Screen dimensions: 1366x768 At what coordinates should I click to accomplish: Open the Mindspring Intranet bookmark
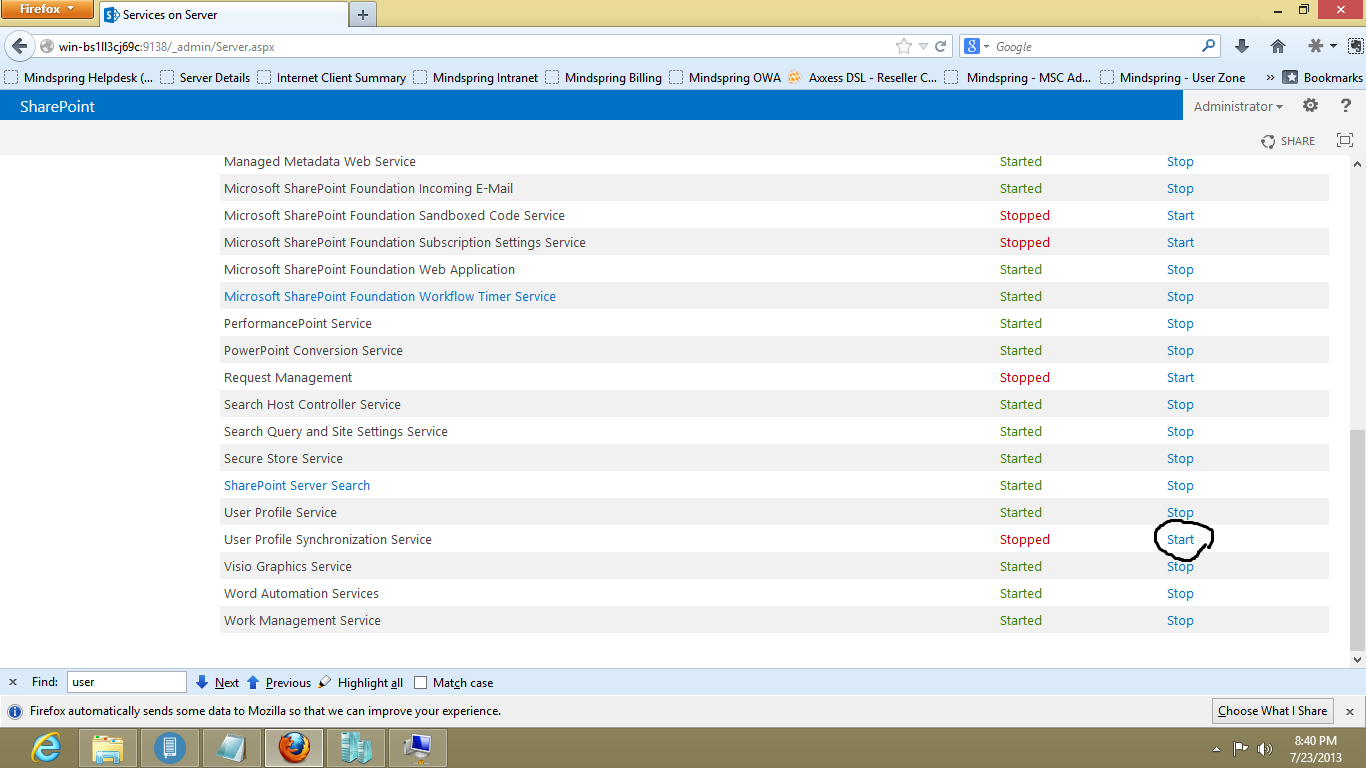[x=476, y=77]
